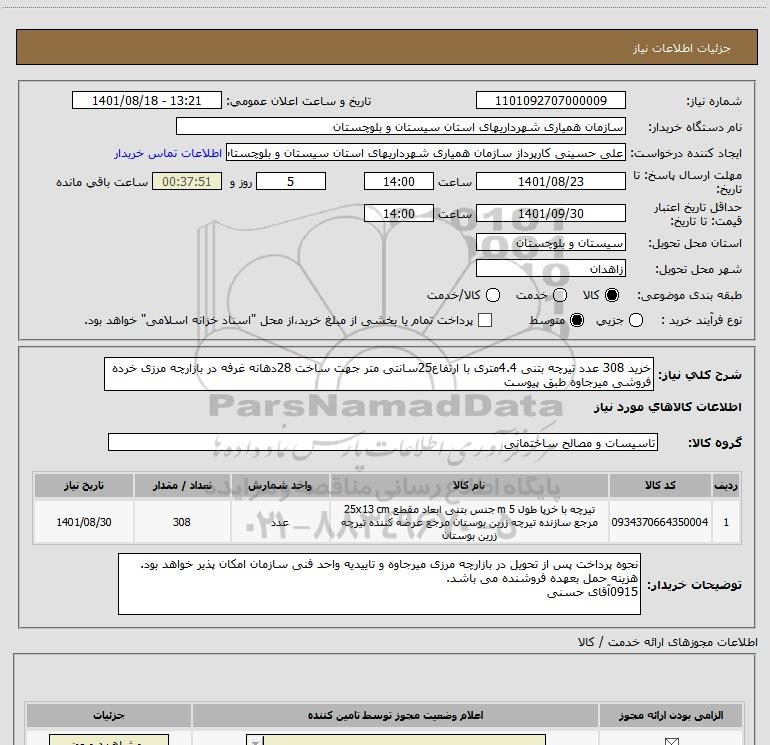Click the تعداد / مقدار column header

(x=182, y=485)
